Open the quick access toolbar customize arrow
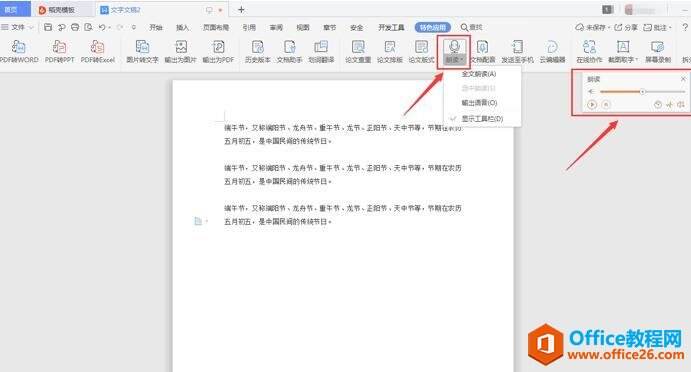The width and height of the screenshot is (691, 372). [x=134, y=27]
